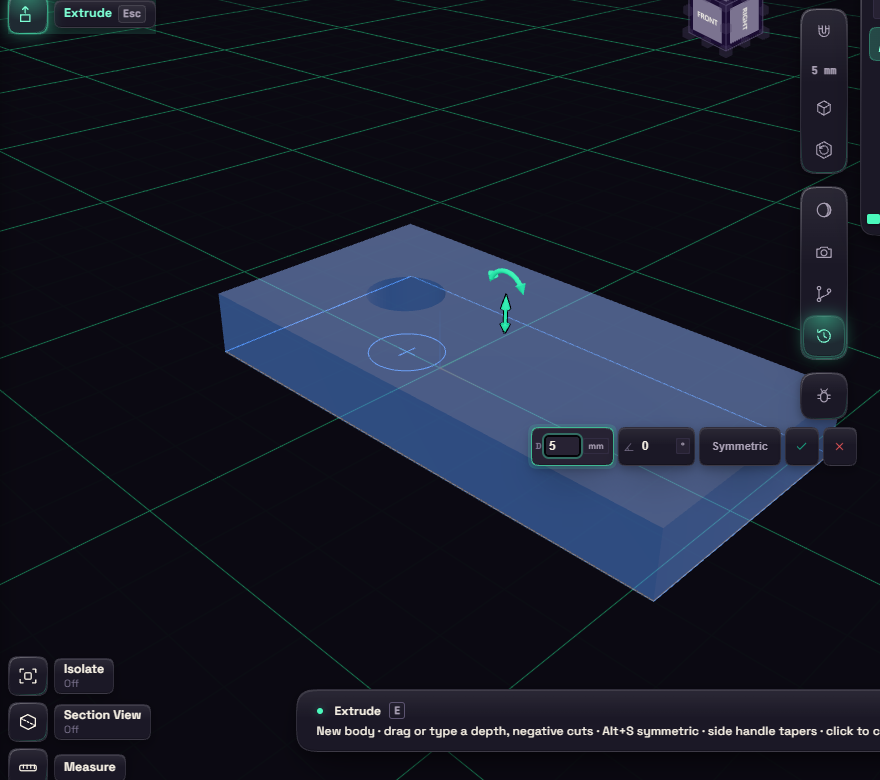Screen dimensions: 880x780
Task: Click the Section View cube icon
Action: (x=28, y=722)
